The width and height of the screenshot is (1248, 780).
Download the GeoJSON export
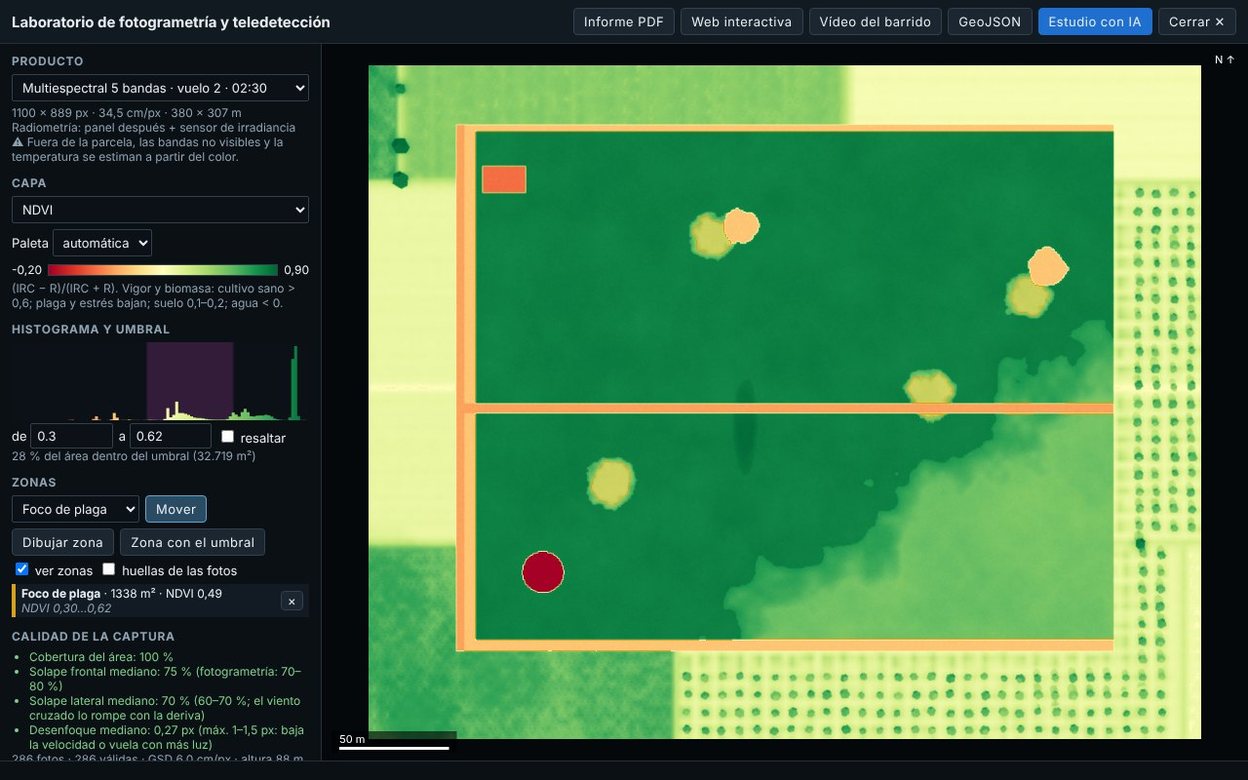(990, 22)
